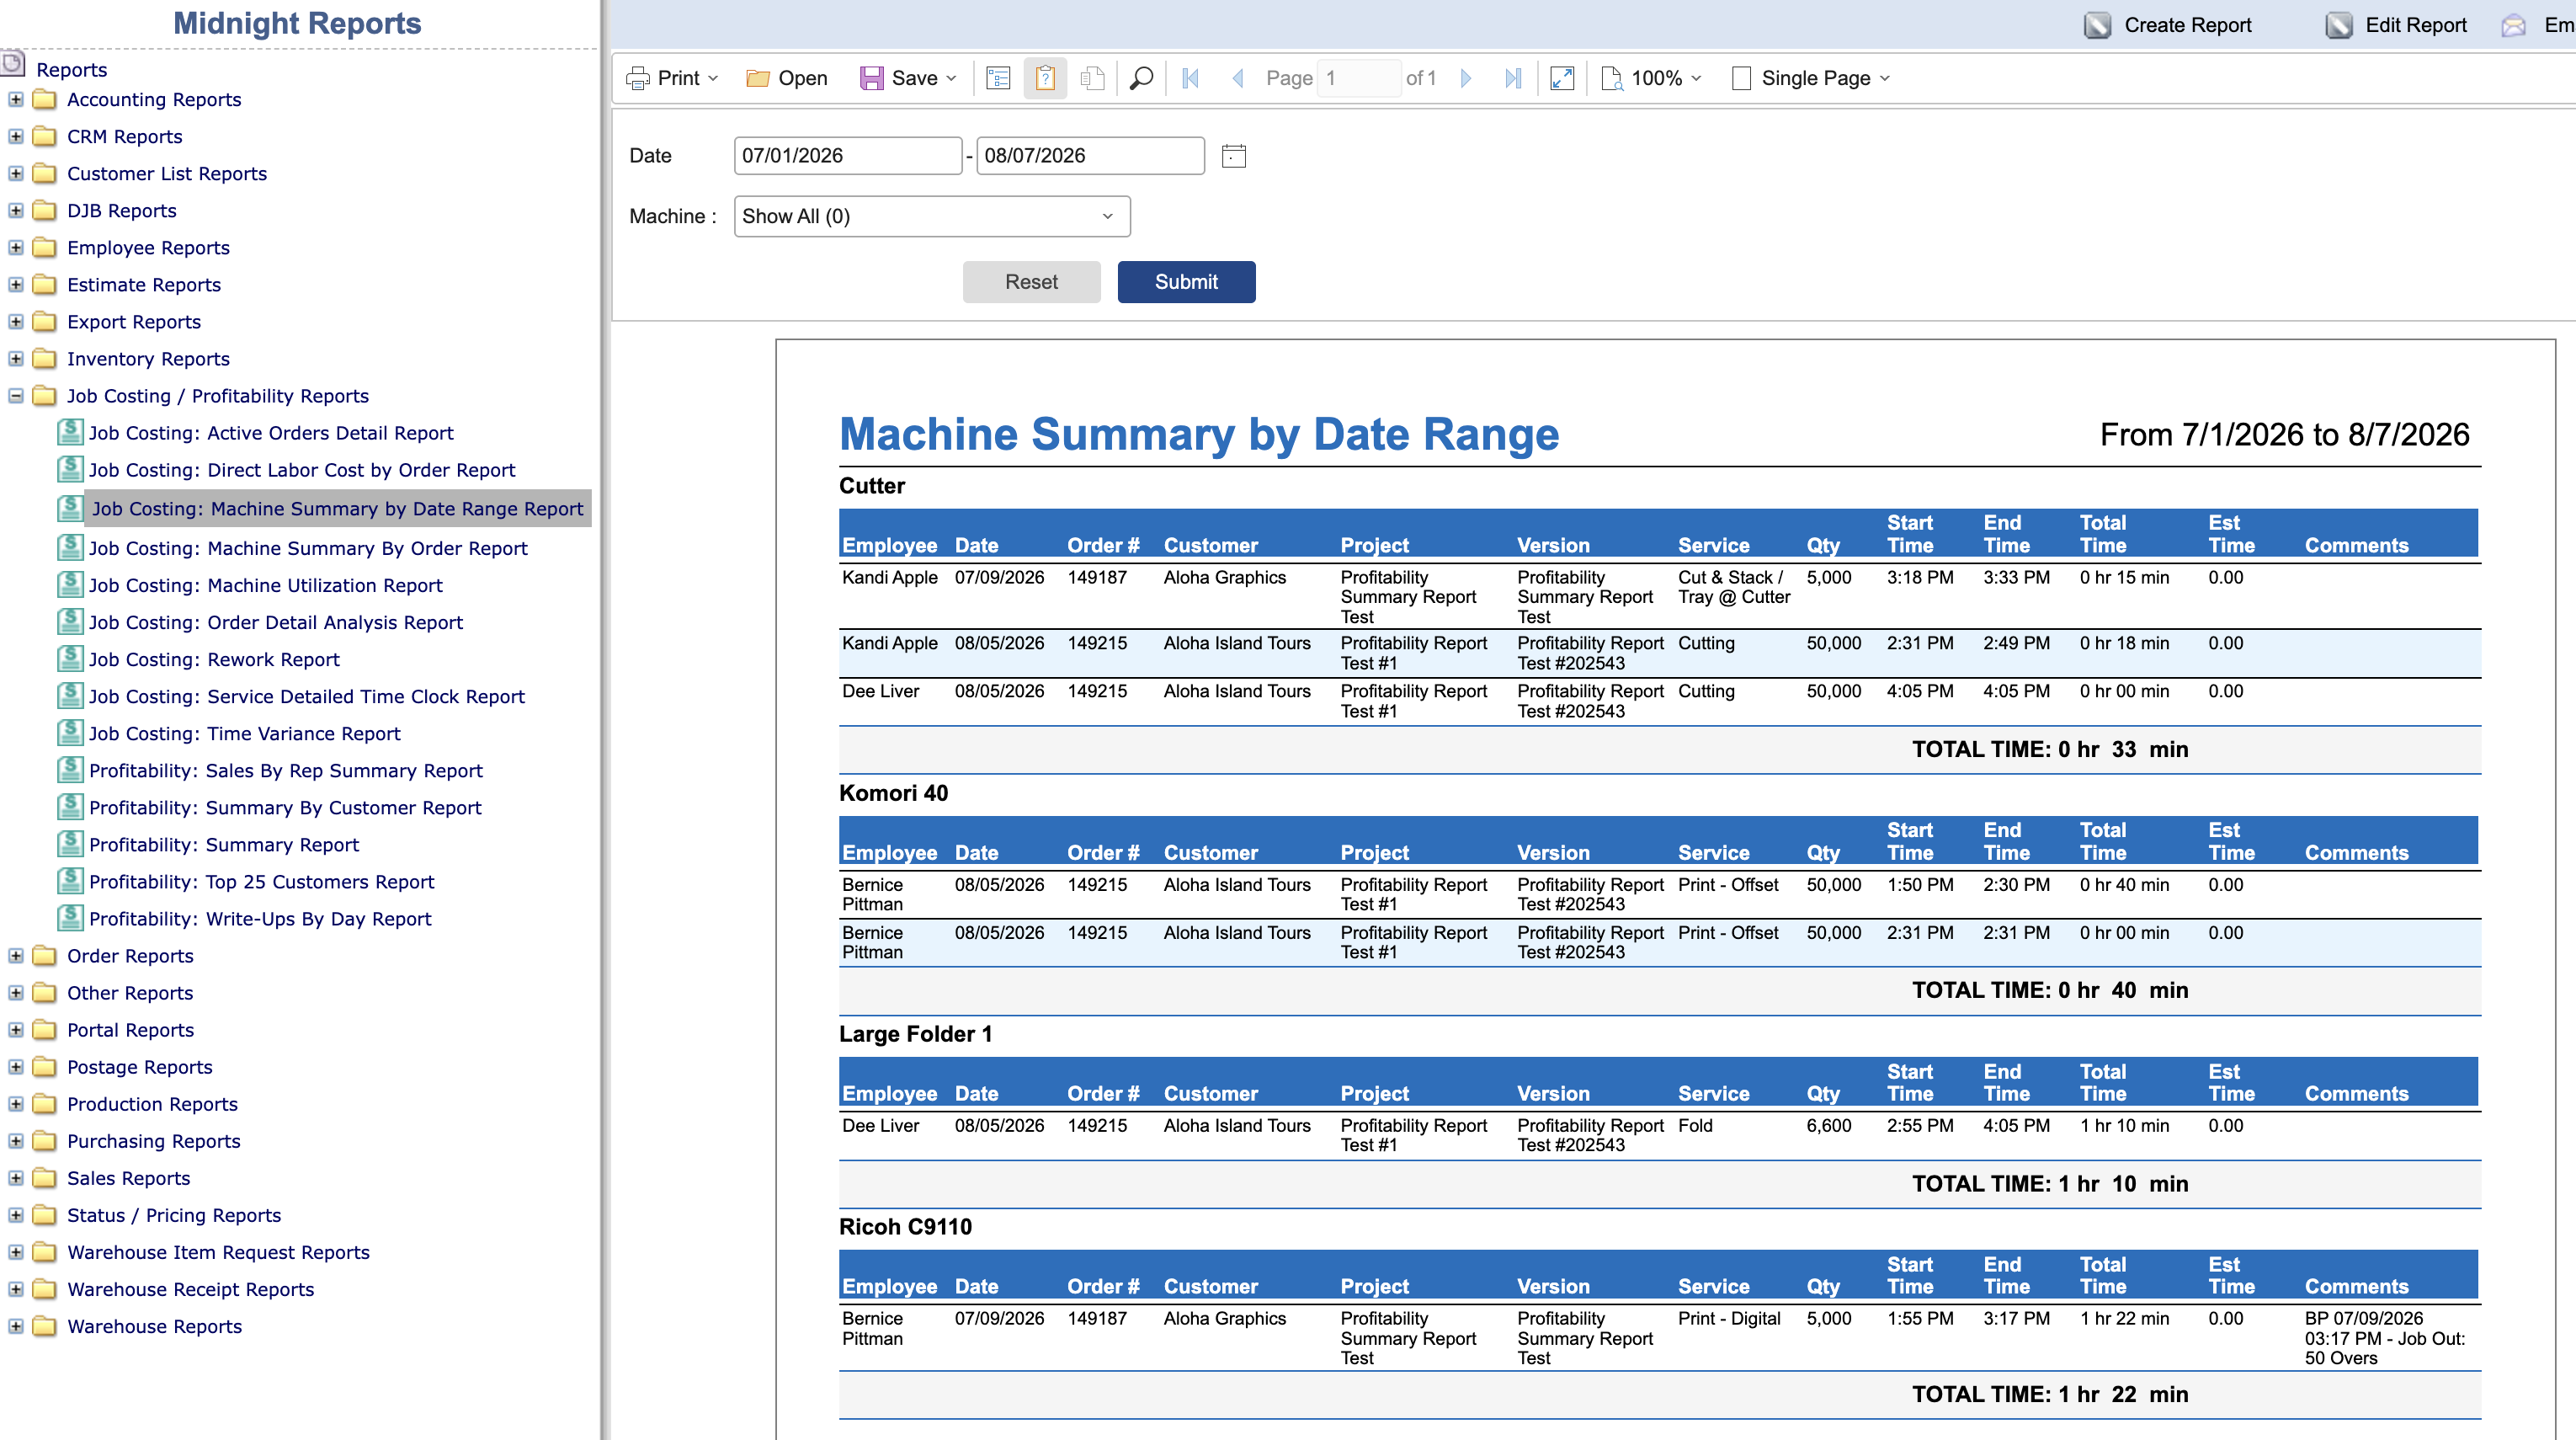
Task: Open Profitability: Top 25 Customers Report
Action: click(x=262, y=881)
